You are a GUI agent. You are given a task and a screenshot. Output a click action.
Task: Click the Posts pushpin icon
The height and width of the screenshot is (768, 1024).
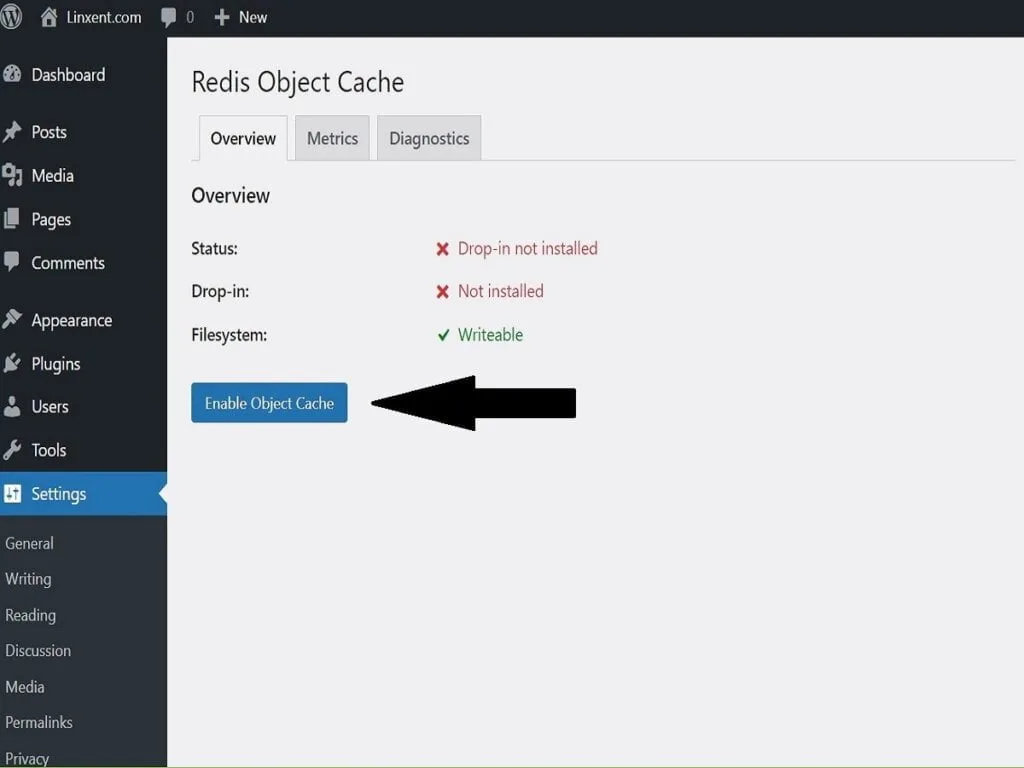(x=12, y=132)
